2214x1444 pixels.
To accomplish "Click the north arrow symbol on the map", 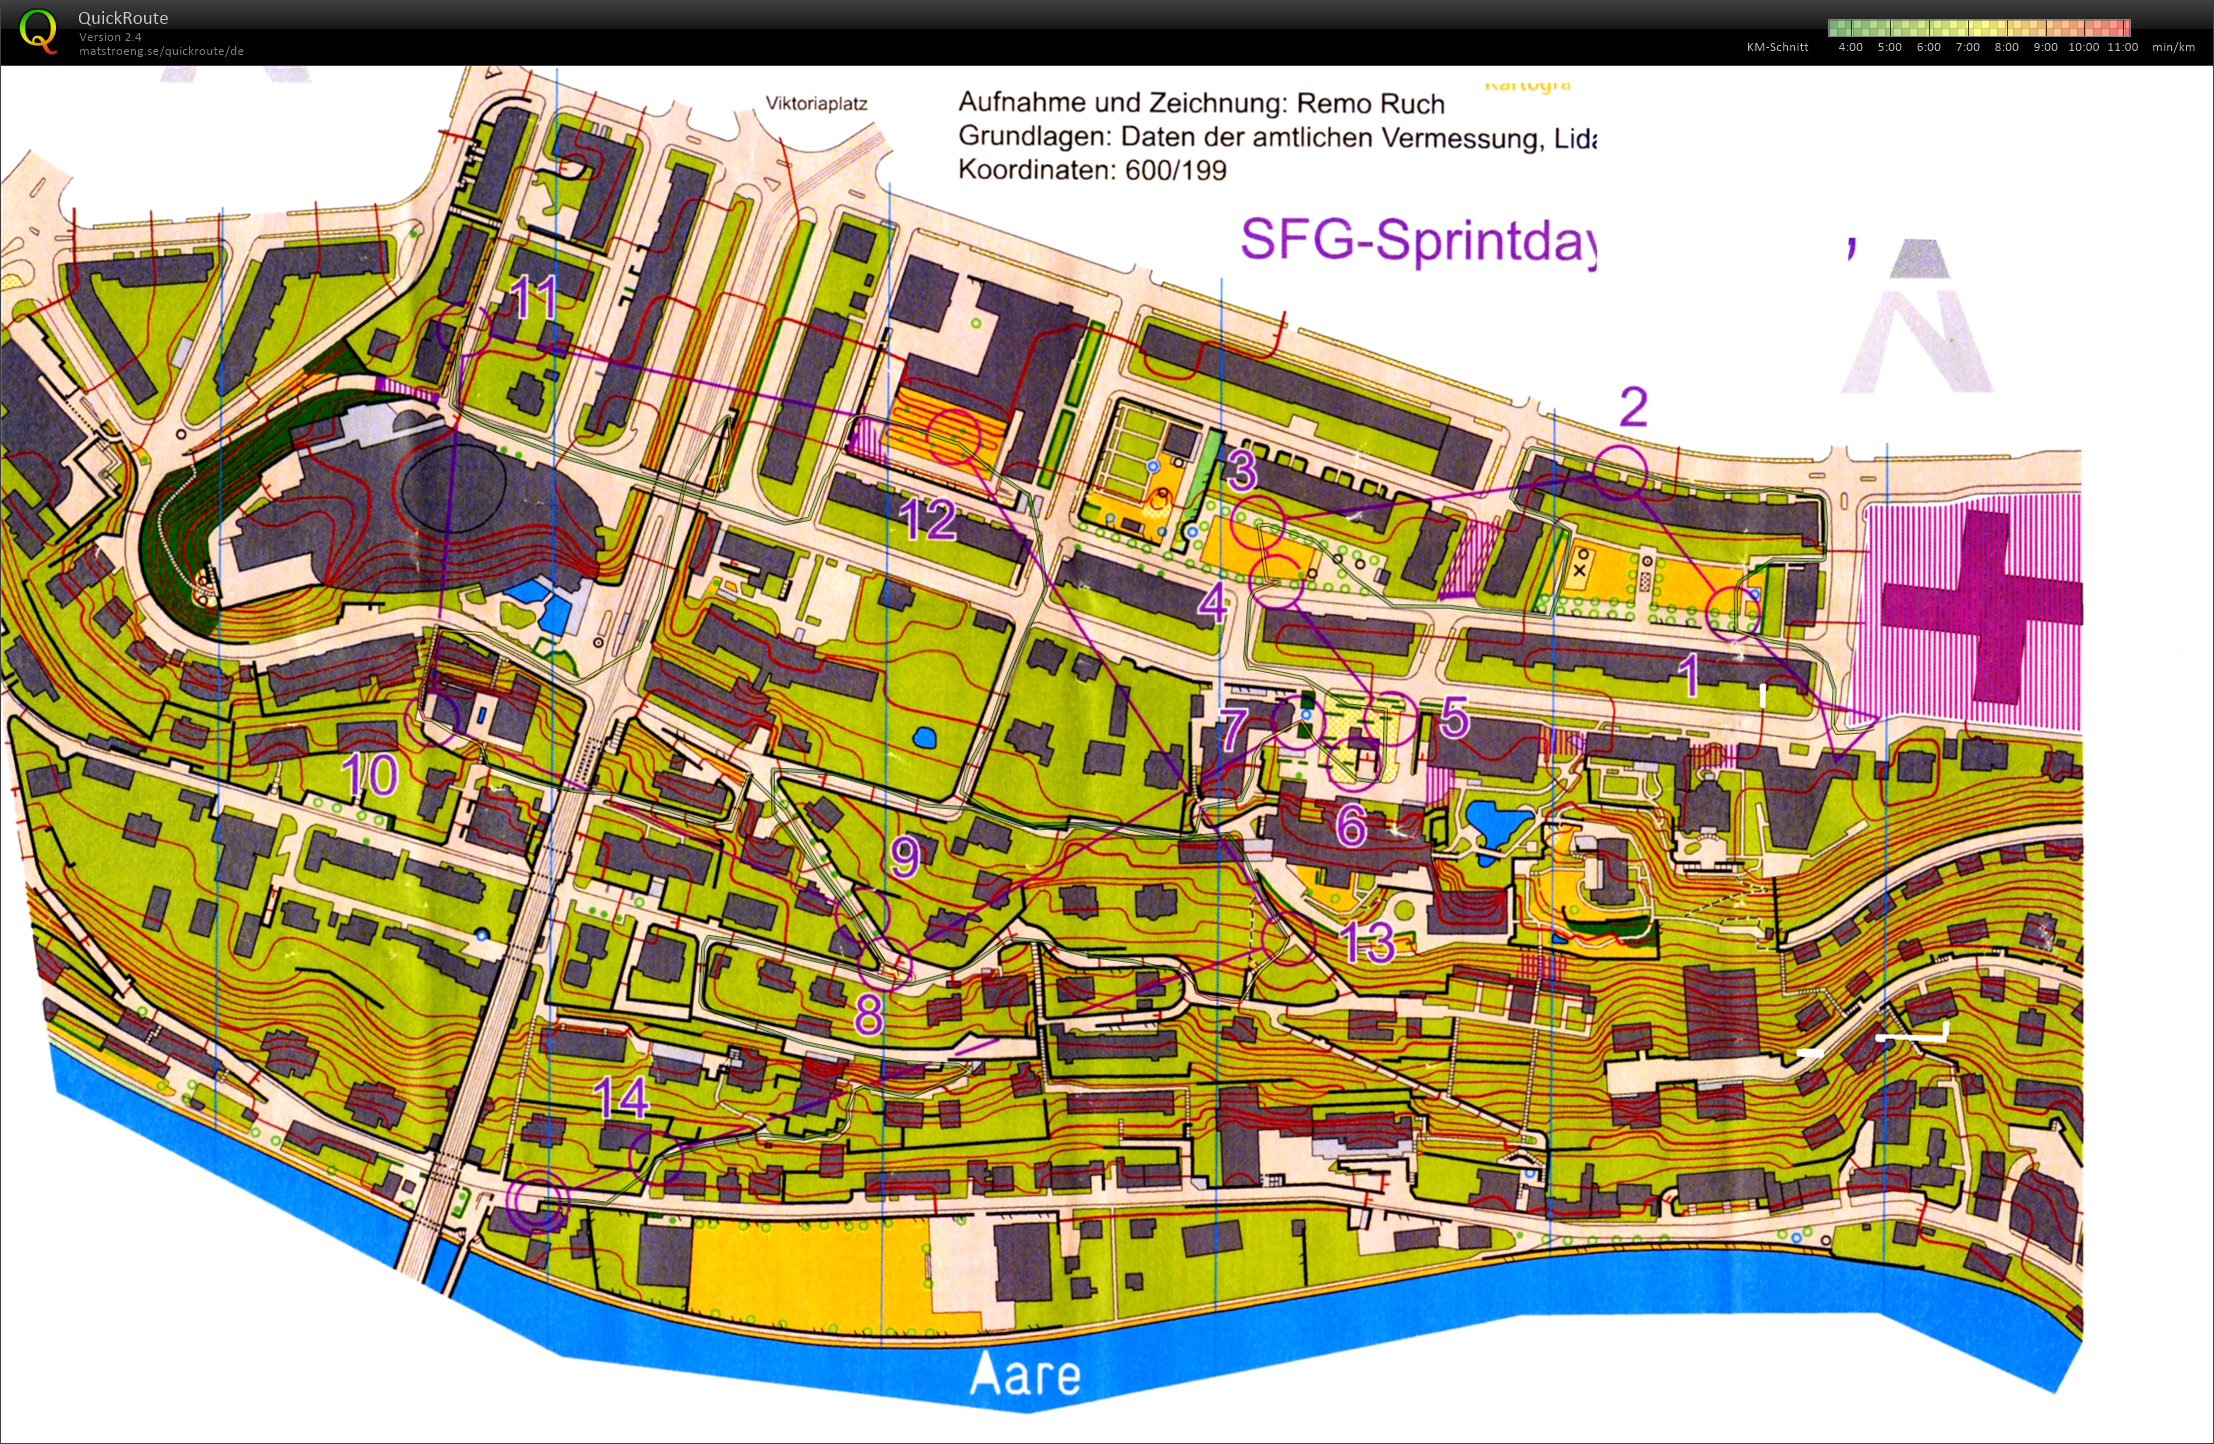I will (x=1918, y=318).
